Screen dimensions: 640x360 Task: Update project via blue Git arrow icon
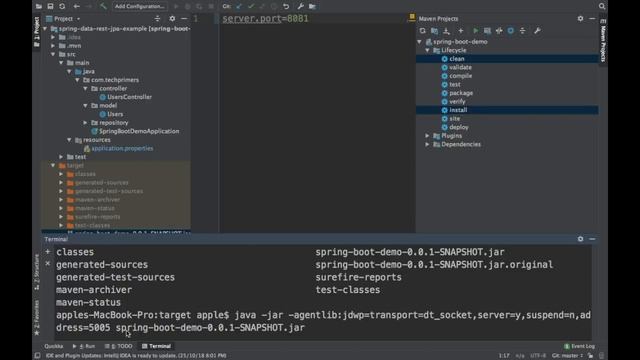(x=239, y=6)
